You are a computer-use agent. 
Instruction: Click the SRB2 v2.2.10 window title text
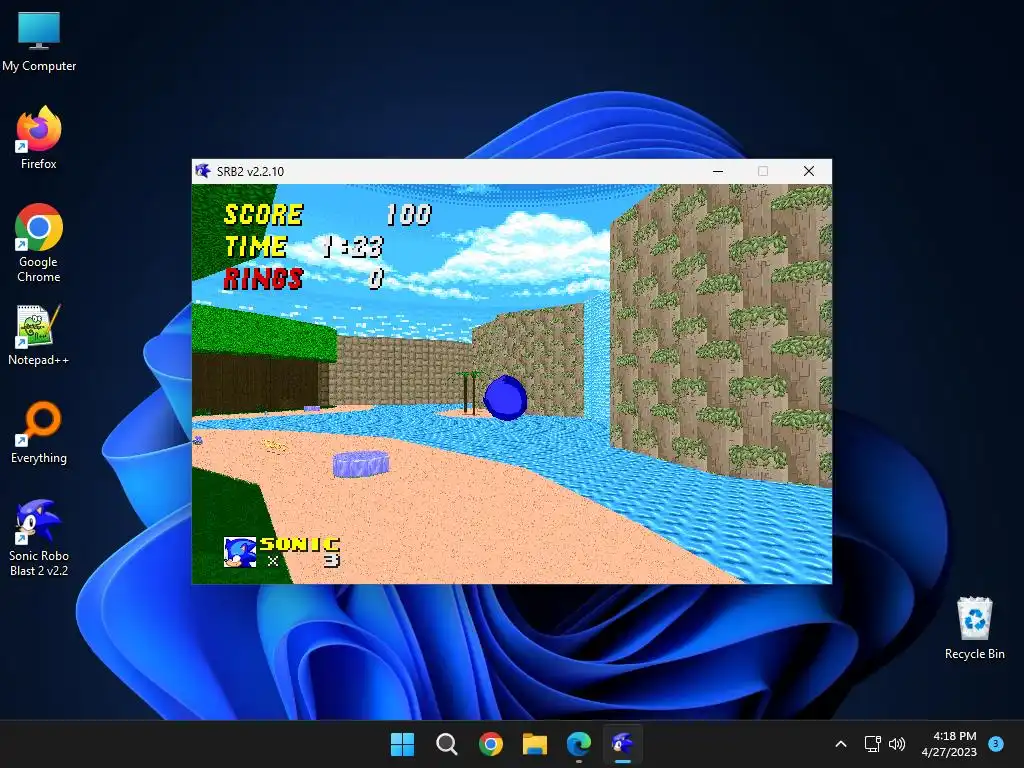click(x=250, y=172)
